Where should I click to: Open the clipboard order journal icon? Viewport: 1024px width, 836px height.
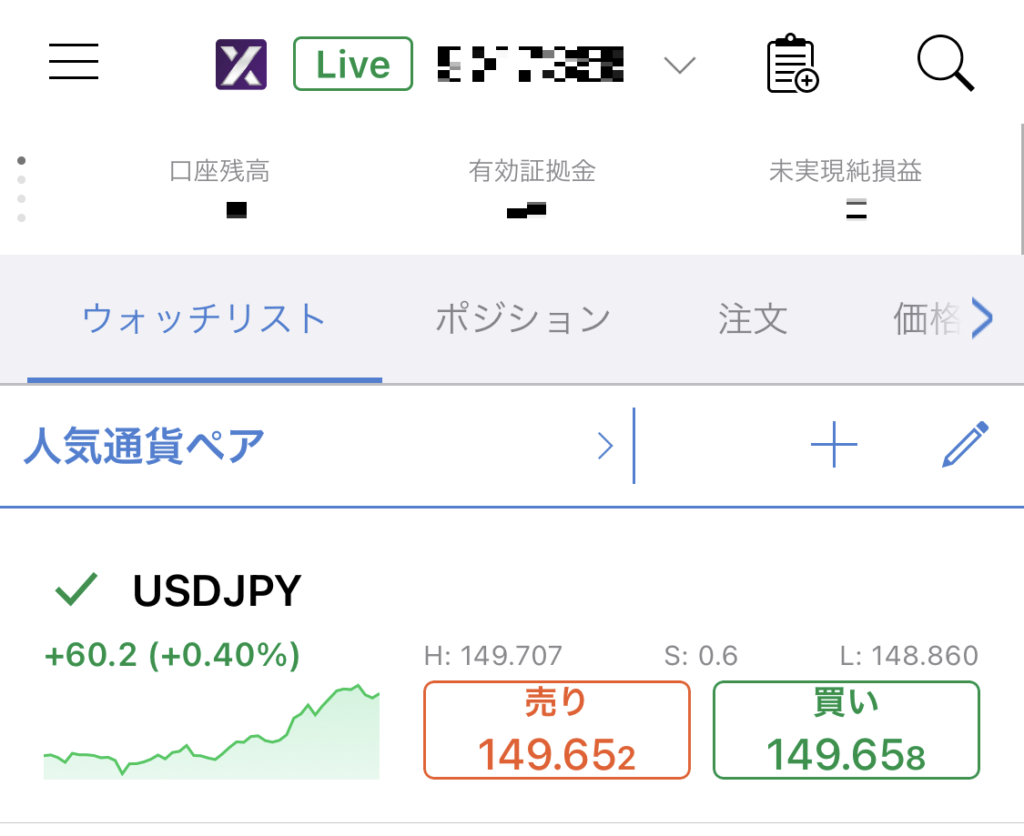[793, 62]
